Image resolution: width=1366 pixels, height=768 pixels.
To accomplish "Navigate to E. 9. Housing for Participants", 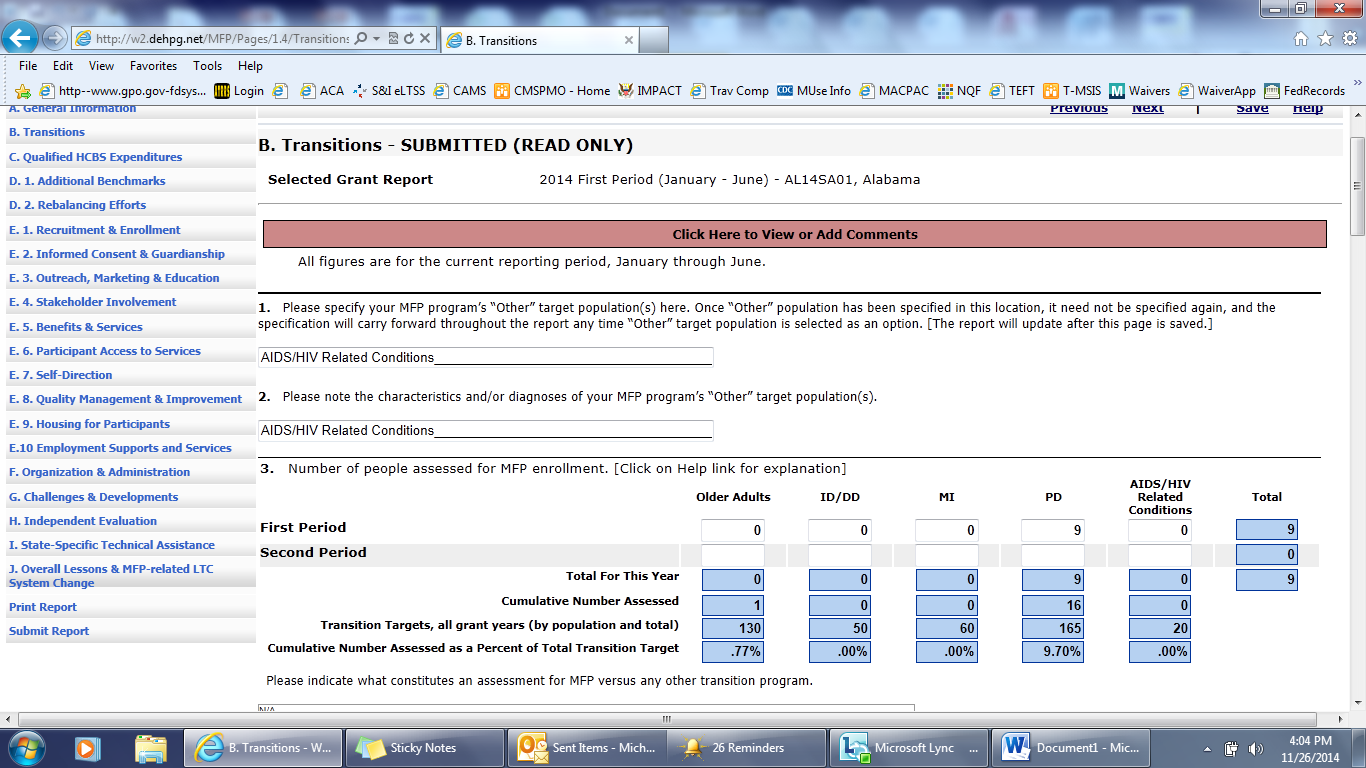I will (89, 424).
